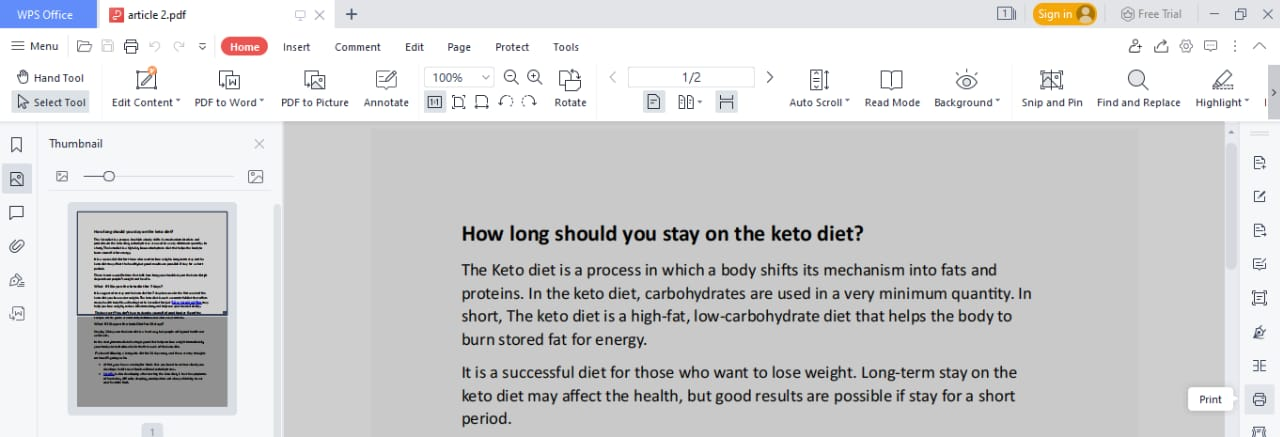Open Find and Replace
1280x437 pixels.
[1138, 88]
